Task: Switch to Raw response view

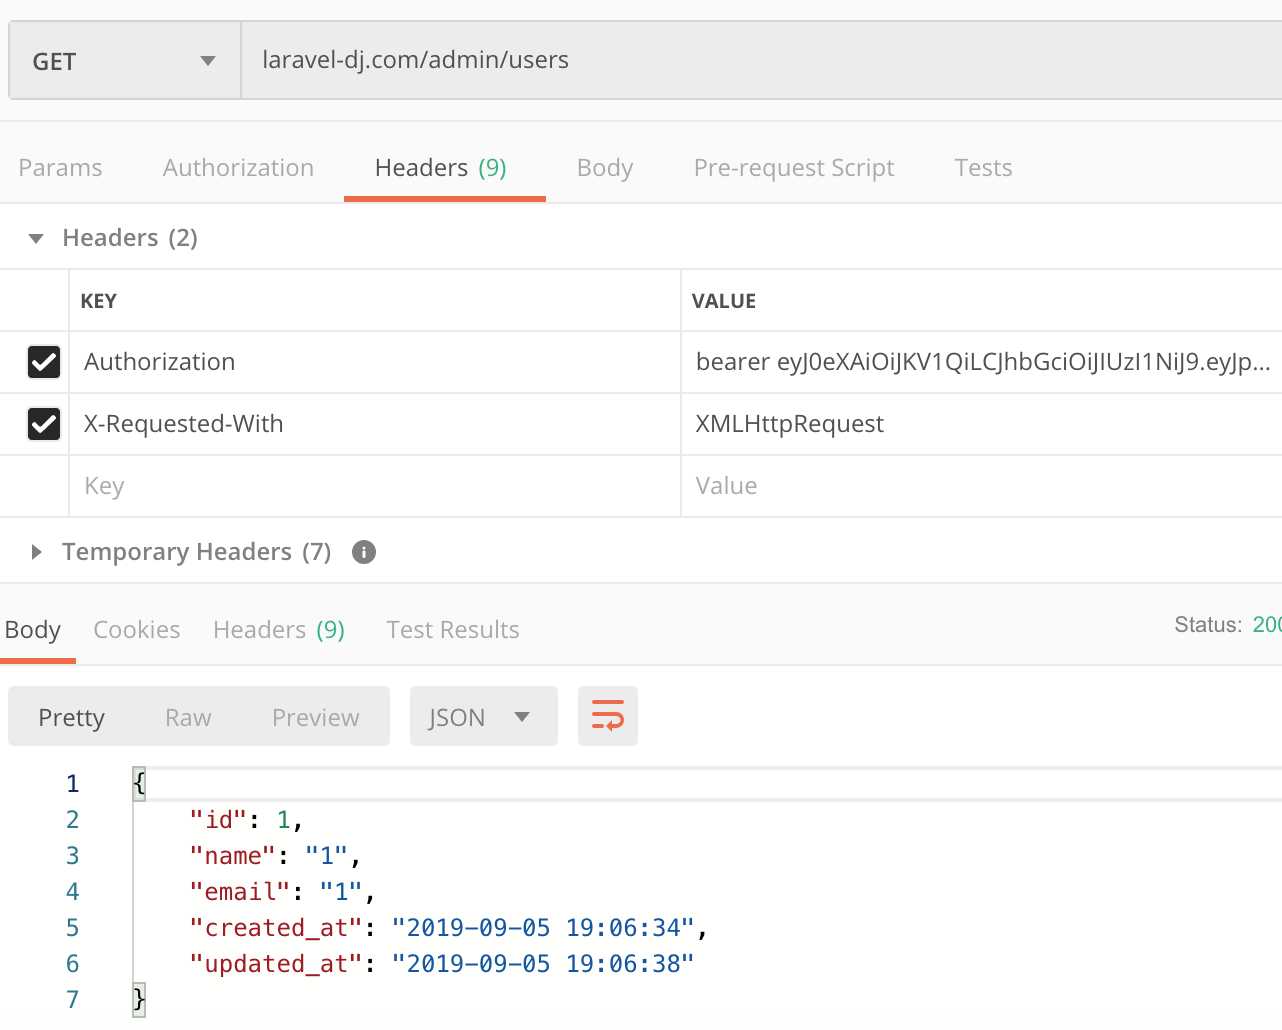Action: click(188, 718)
